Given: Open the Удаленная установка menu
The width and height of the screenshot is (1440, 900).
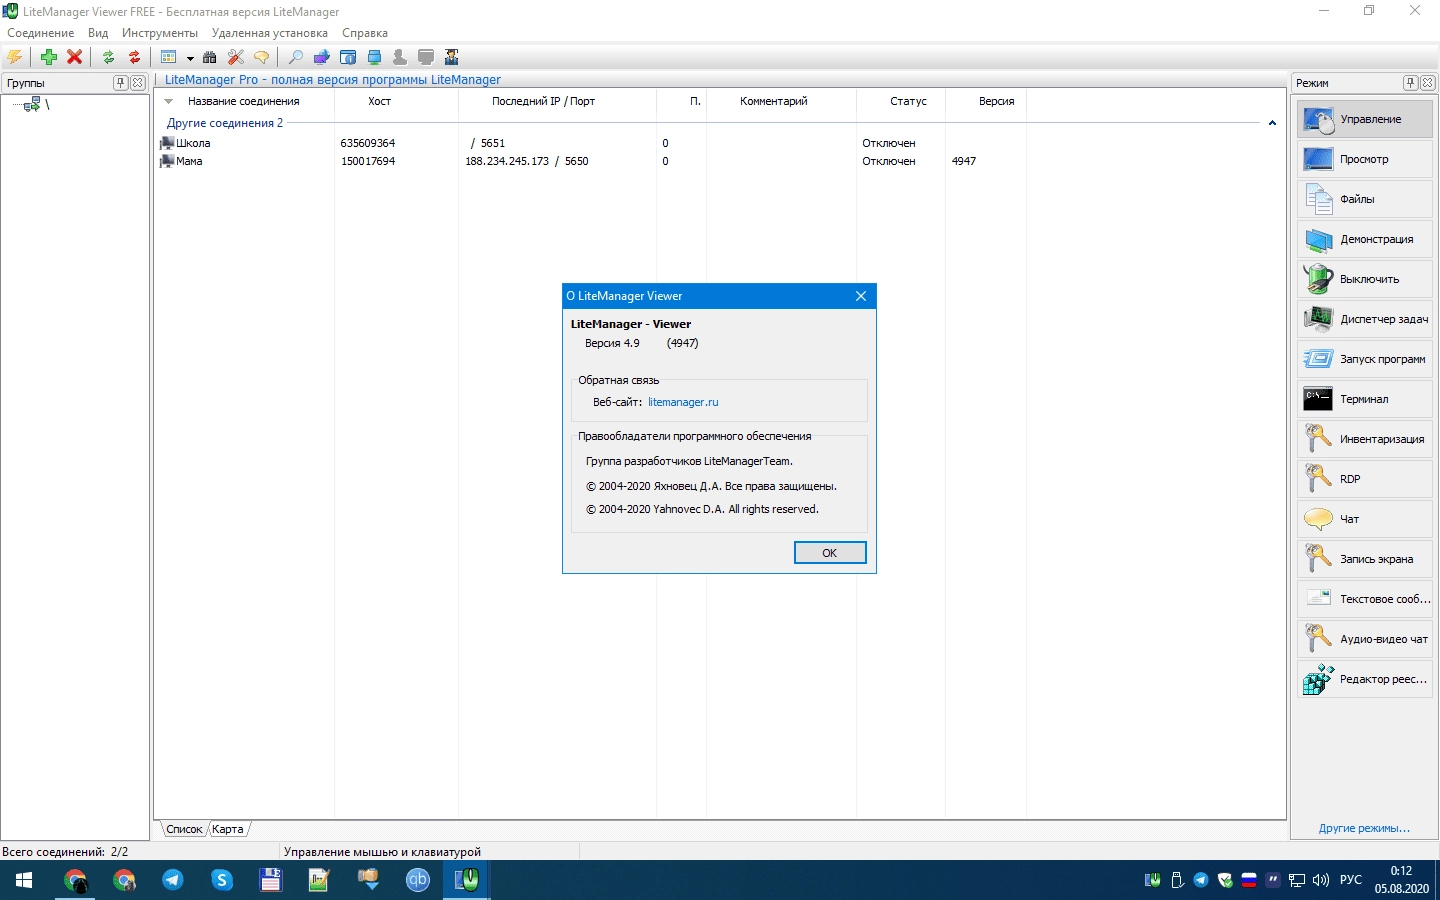Looking at the screenshot, I should pyautogui.click(x=270, y=33).
